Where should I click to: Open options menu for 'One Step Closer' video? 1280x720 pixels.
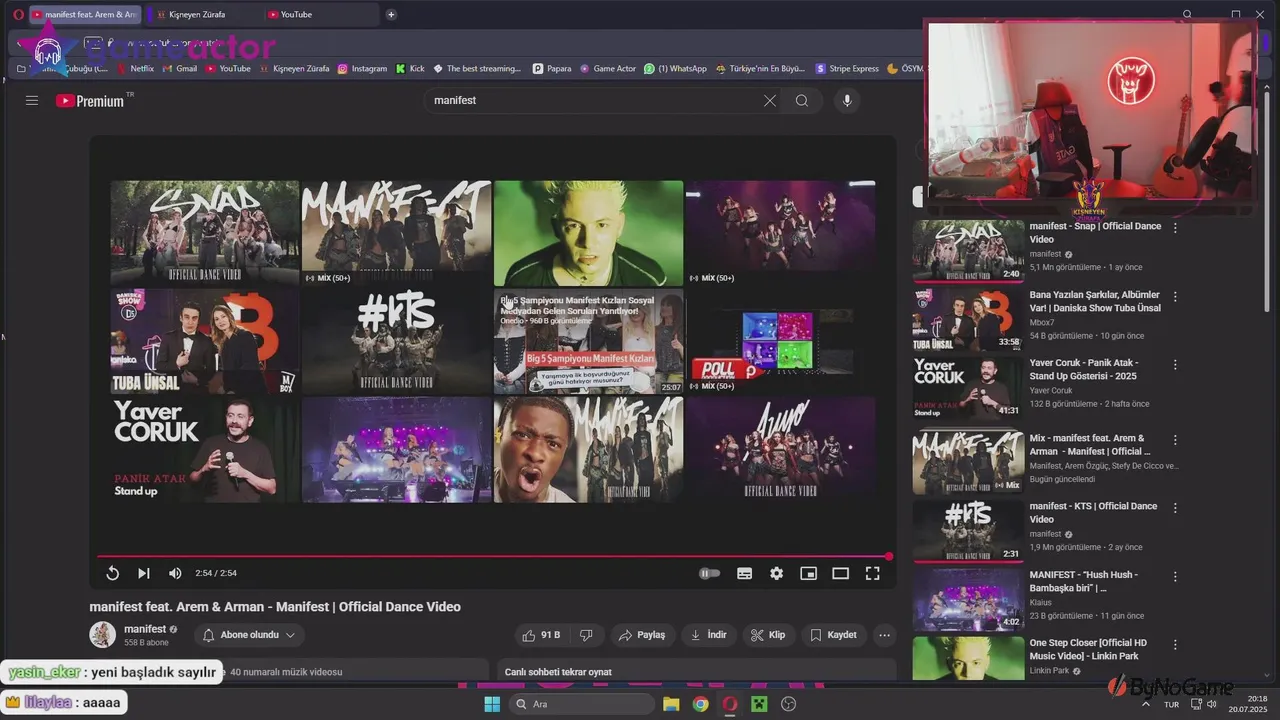tap(1175, 645)
